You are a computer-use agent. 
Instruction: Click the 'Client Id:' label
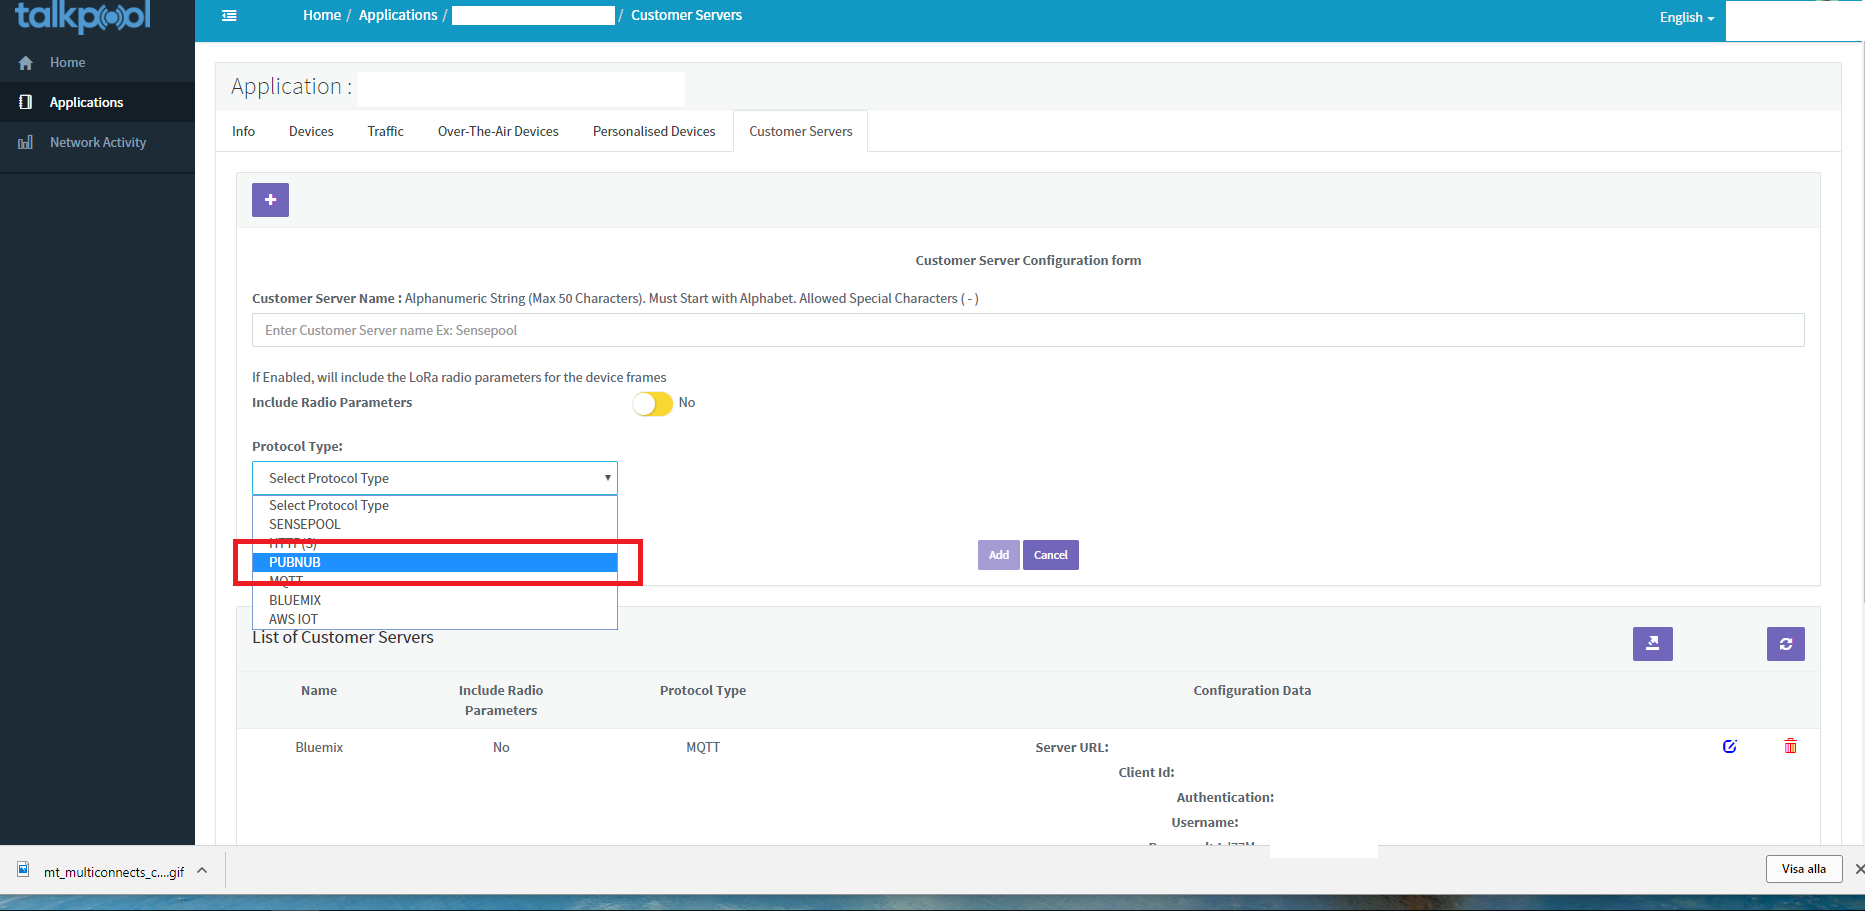1146,772
